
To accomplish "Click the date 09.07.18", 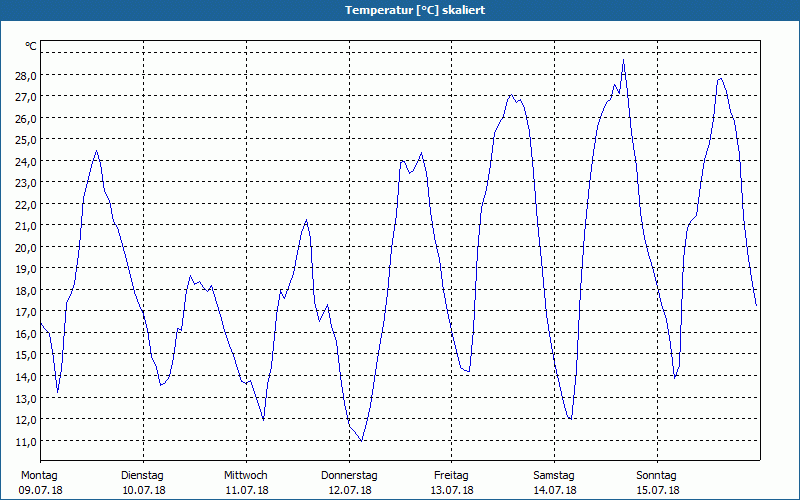I will (x=41, y=490).
